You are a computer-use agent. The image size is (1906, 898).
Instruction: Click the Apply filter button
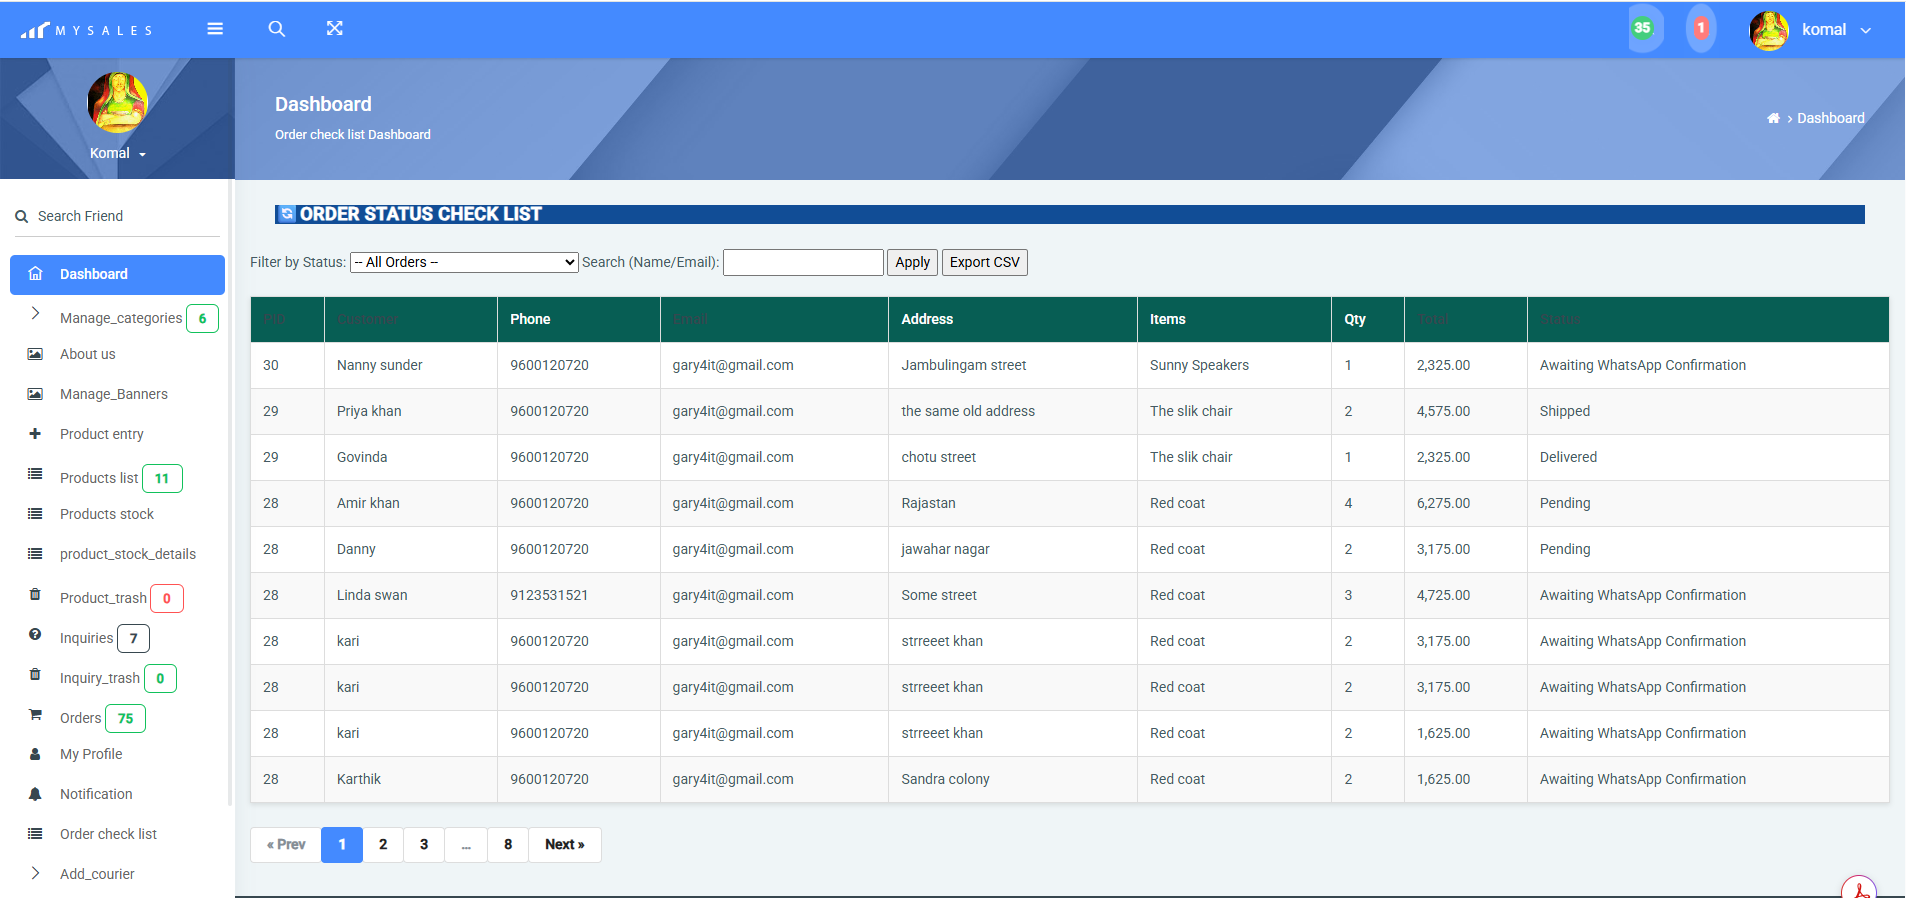912,262
